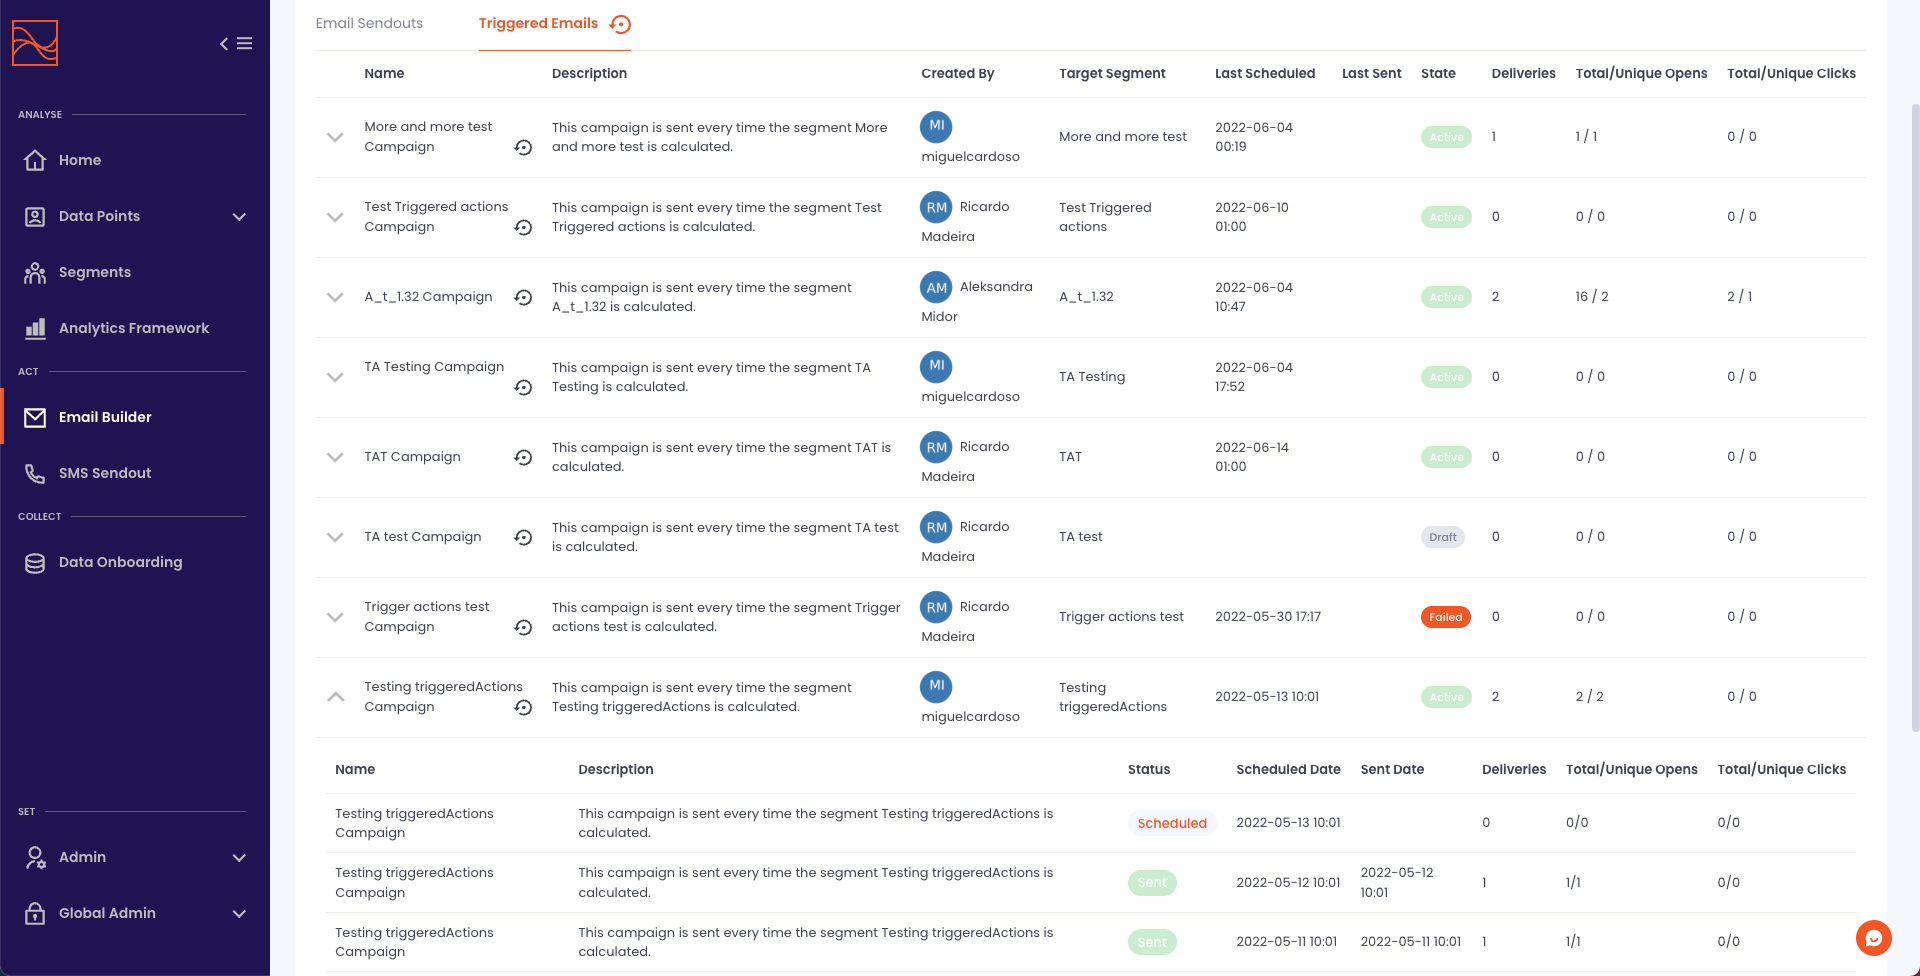Click Analytics Framework chart icon
Viewport: 1920px width, 976px height.
pyautogui.click(x=35, y=328)
